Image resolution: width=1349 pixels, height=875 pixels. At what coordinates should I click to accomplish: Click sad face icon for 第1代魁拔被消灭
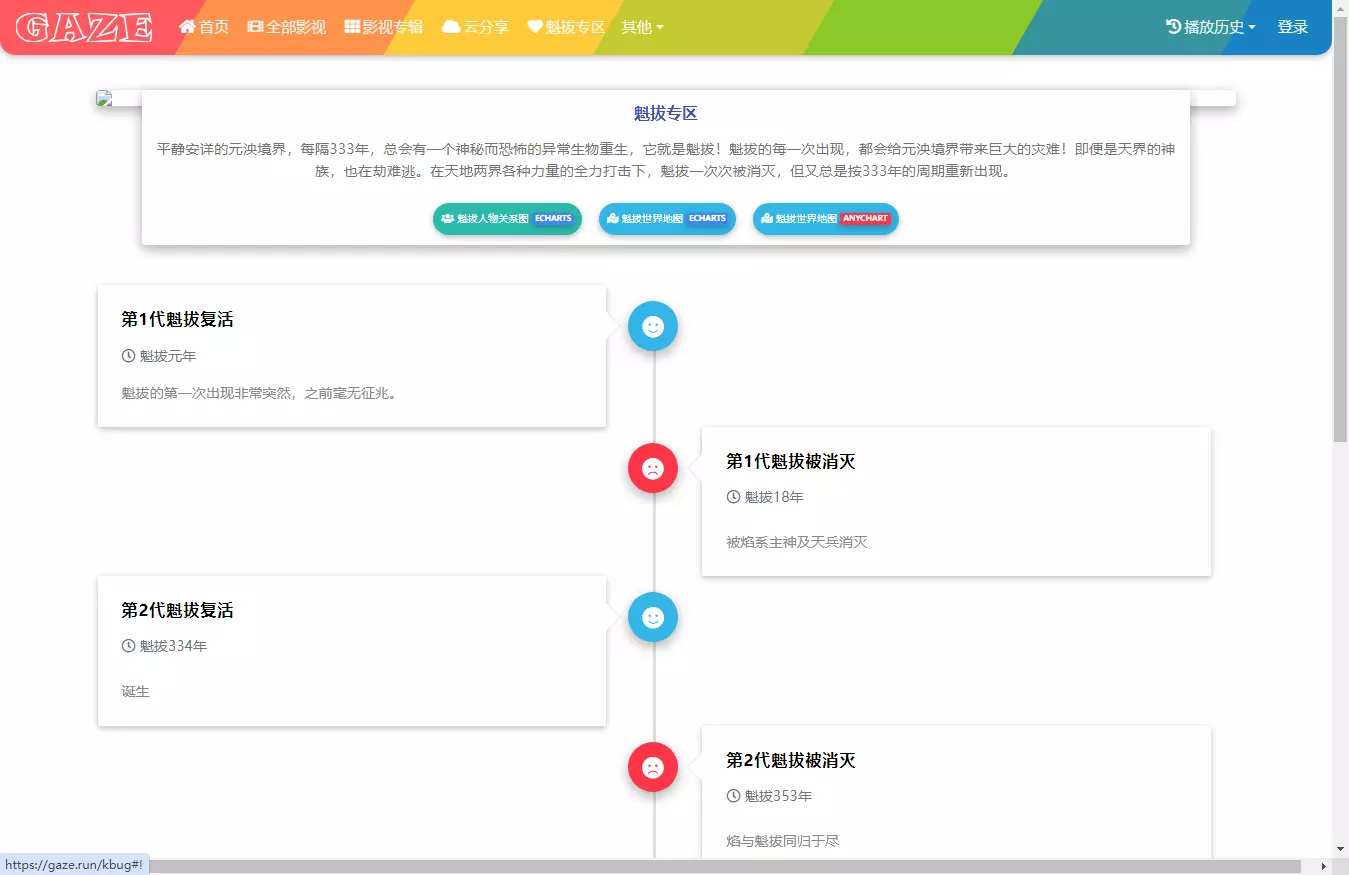tap(653, 468)
